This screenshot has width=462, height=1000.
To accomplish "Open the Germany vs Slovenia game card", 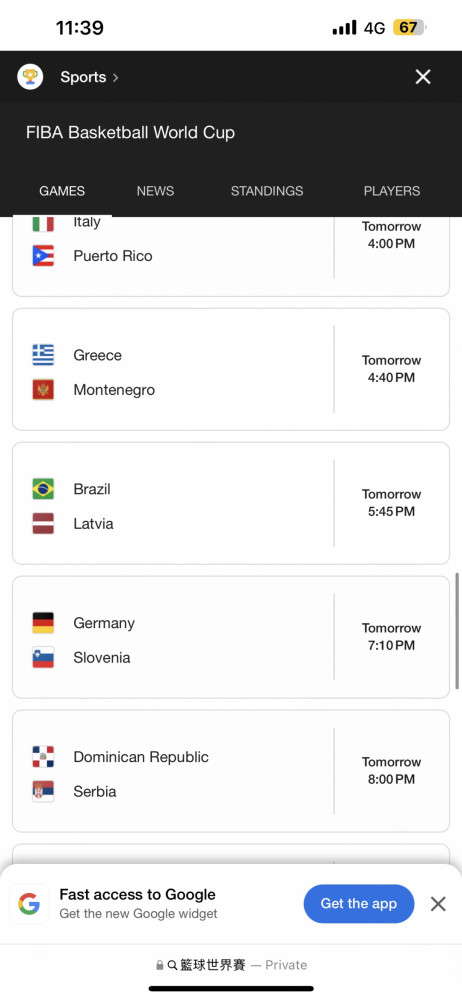I will coord(231,637).
